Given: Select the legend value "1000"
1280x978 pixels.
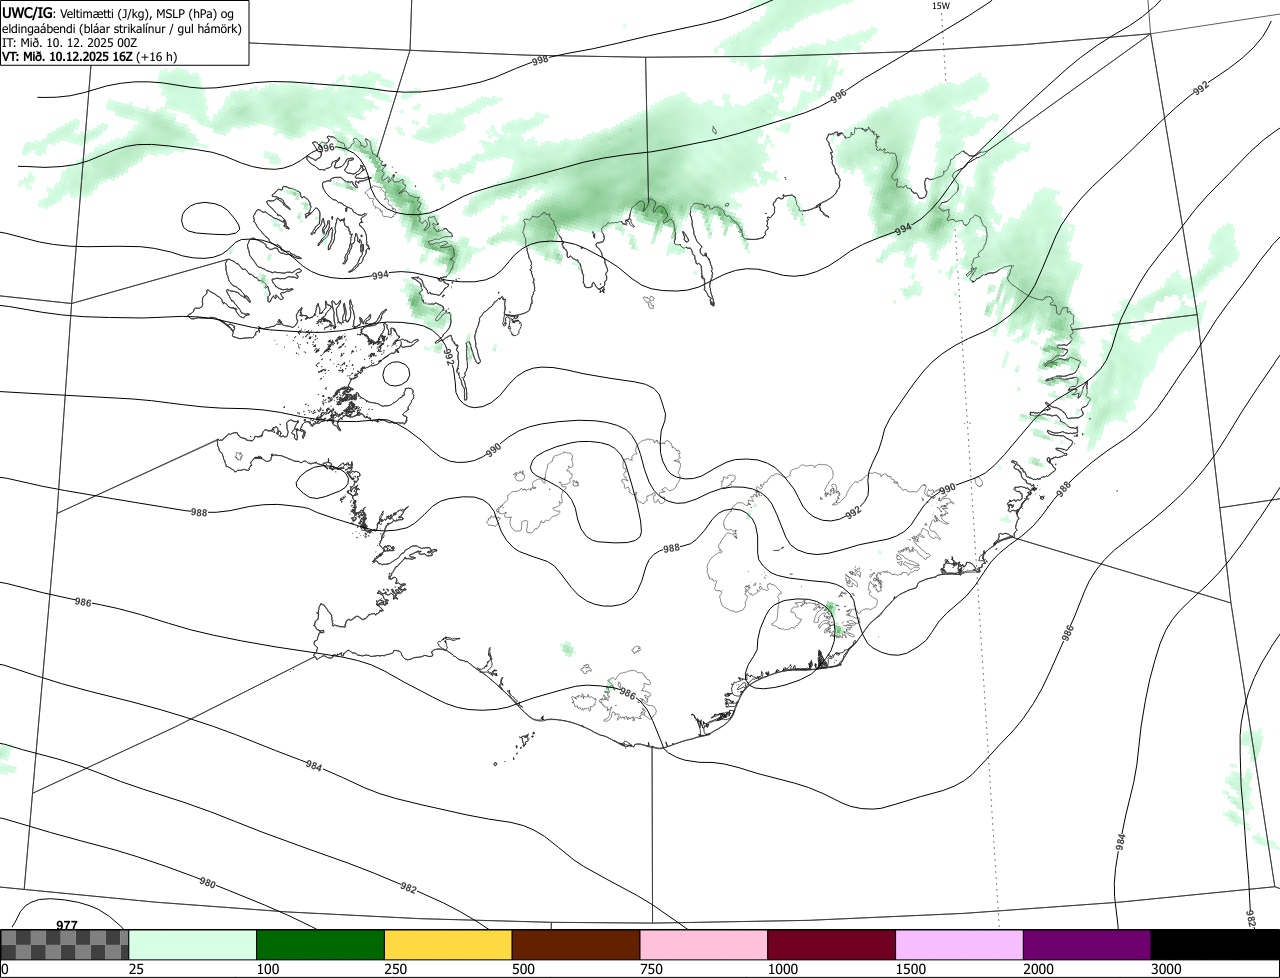Looking at the screenshot, I should click(x=783, y=969).
